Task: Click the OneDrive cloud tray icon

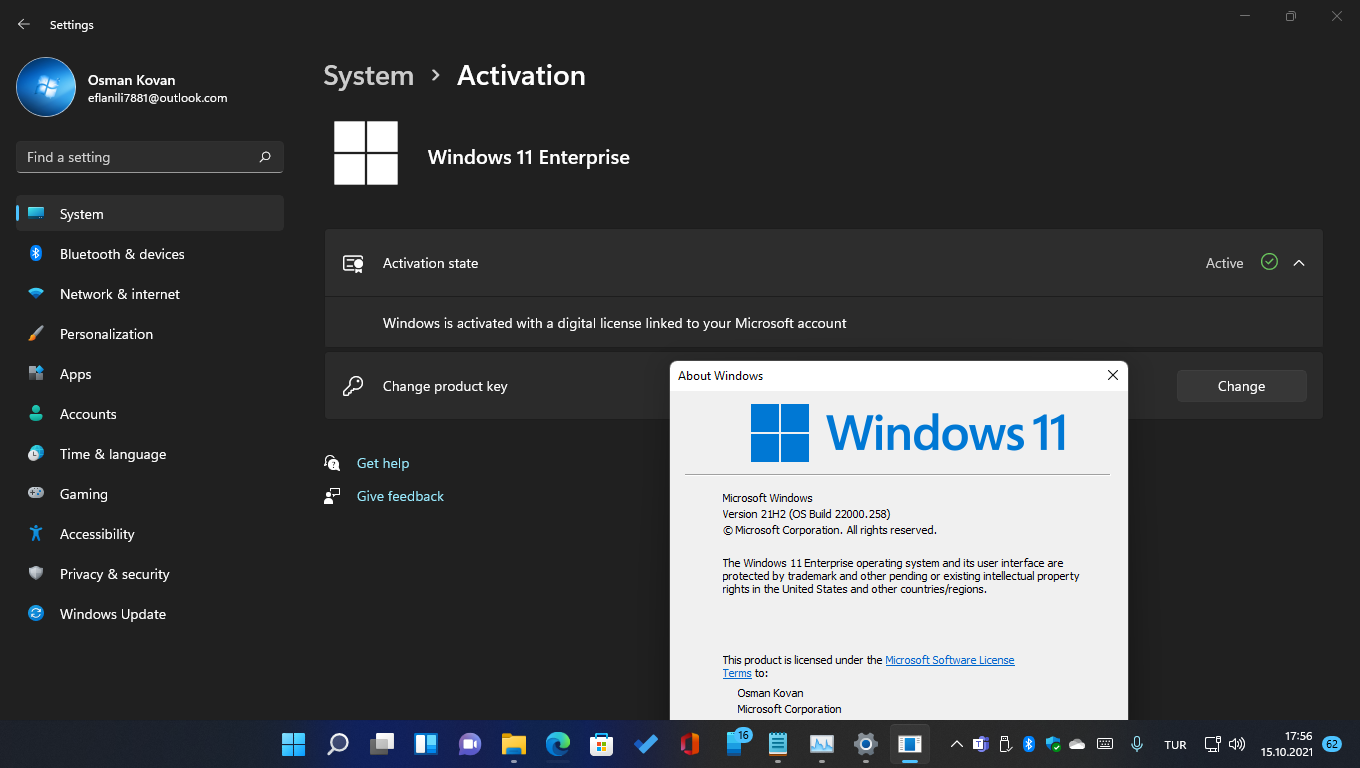Action: tap(1077, 744)
